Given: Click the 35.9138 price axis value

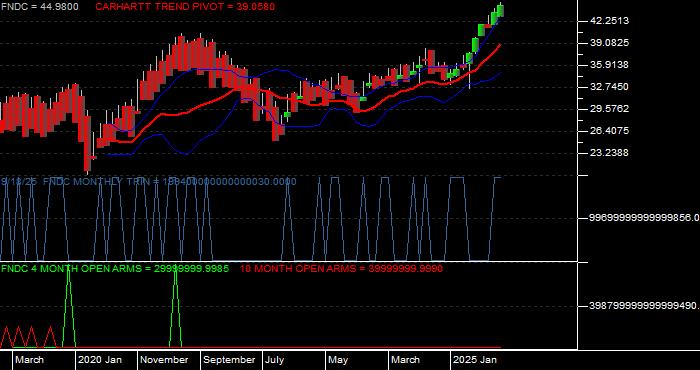Looking at the screenshot, I should (x=609, y=65).
